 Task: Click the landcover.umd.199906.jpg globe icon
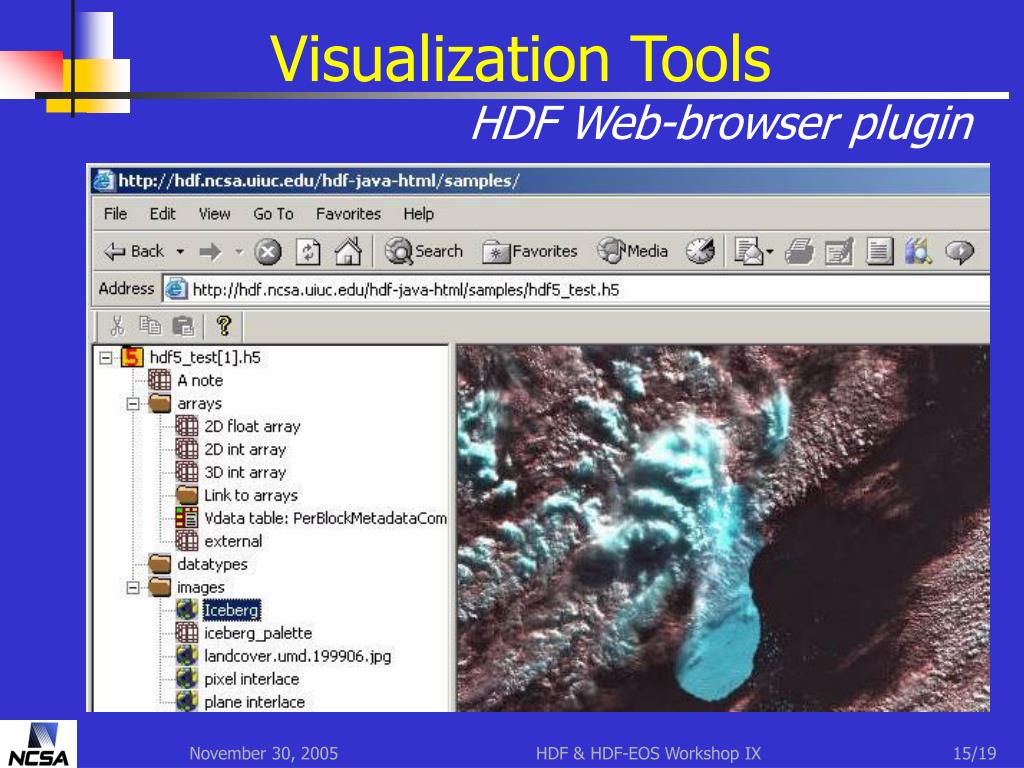click(187, 656)
